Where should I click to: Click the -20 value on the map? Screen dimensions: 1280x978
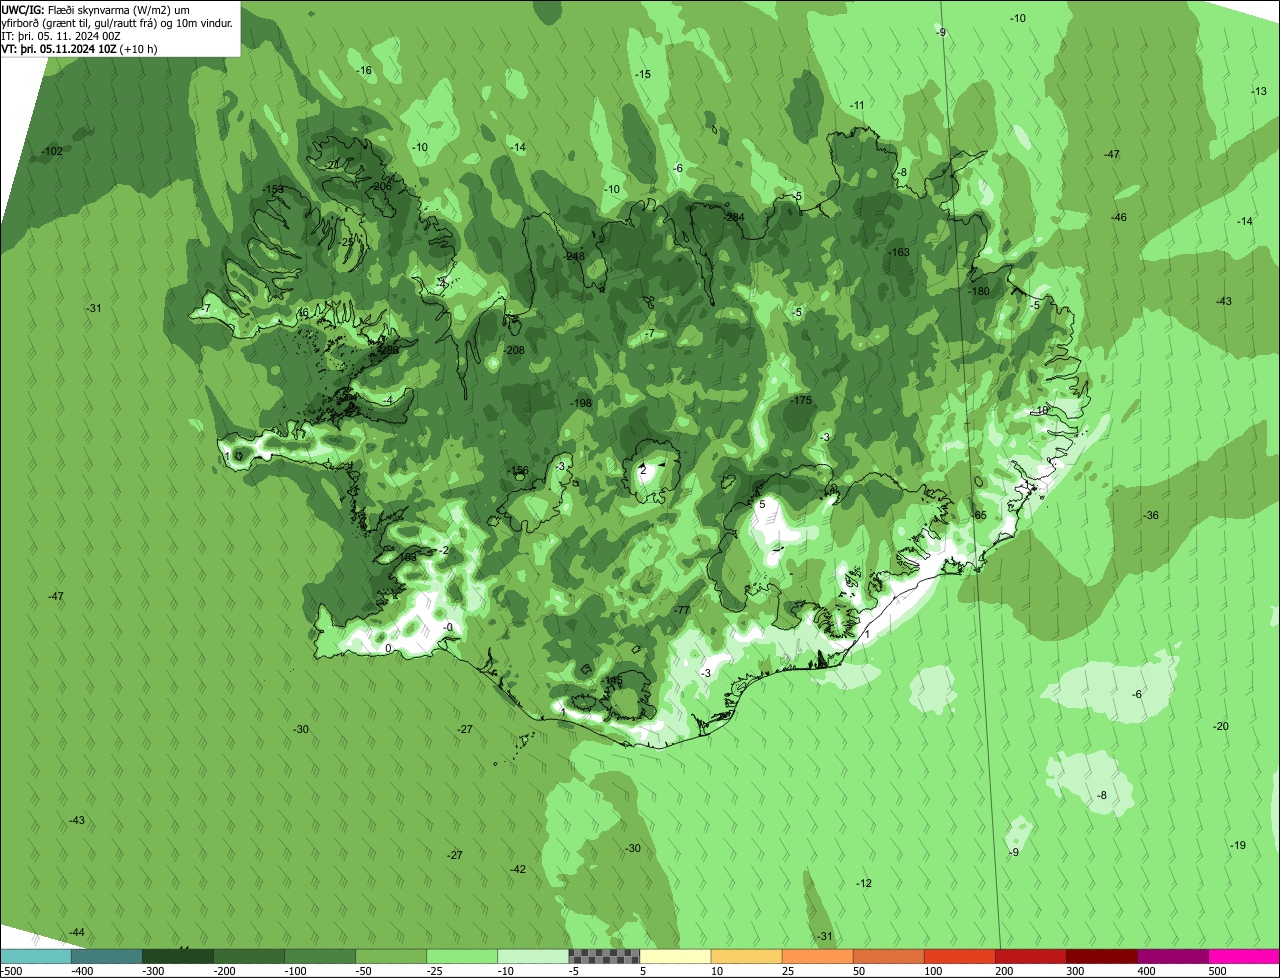[x=1220, y=726]
